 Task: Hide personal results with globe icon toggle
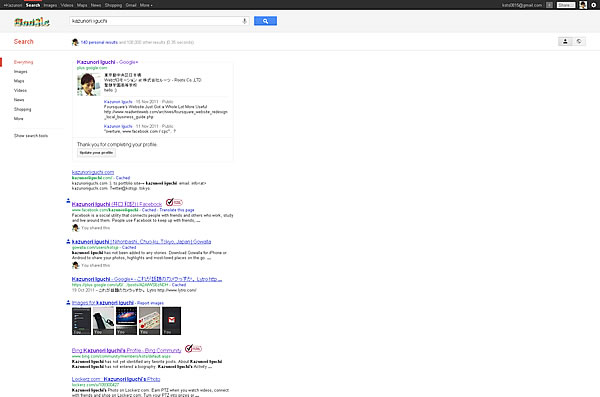(x=579, y=41)
